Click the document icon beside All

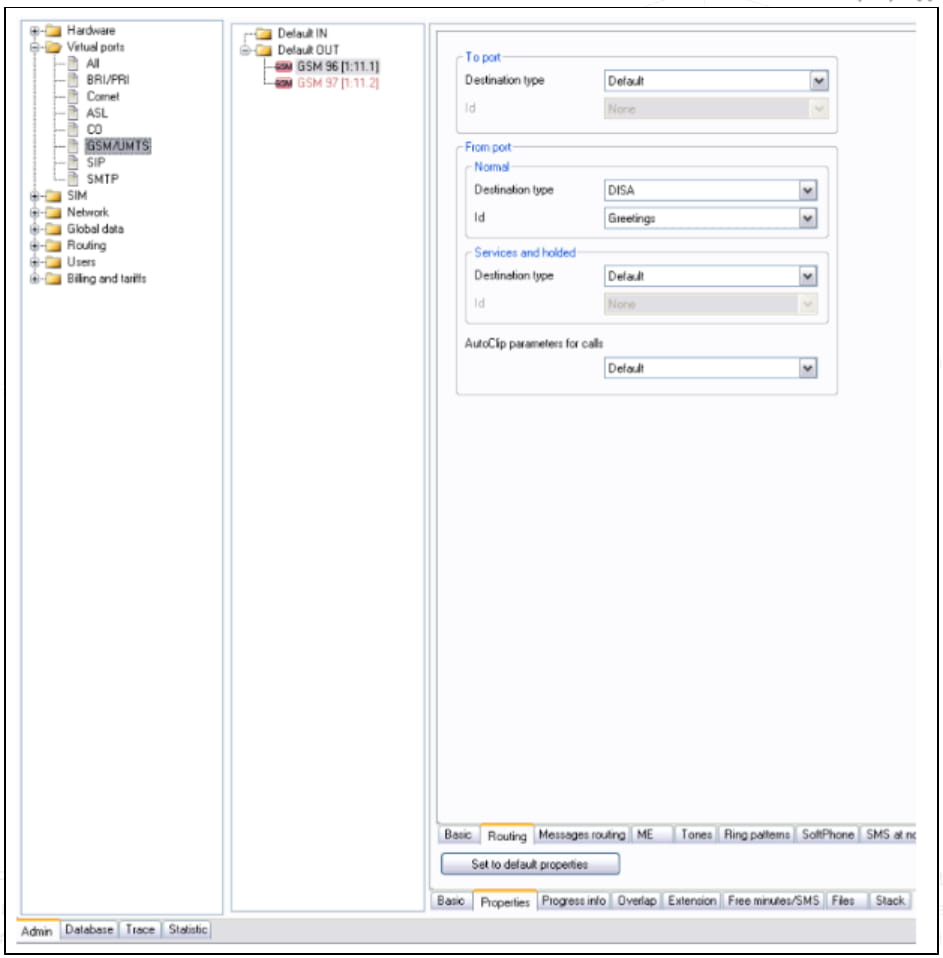73,64
